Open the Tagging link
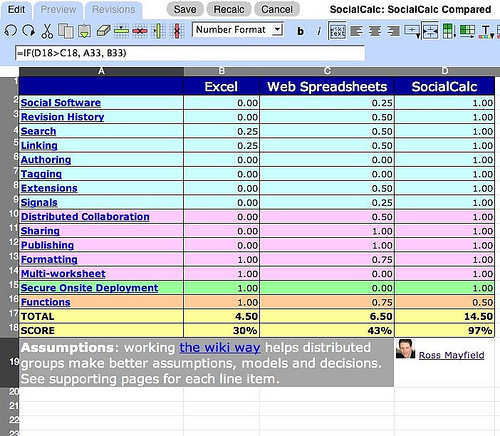This screenshot has height=436, width=500. click(41, 174)
